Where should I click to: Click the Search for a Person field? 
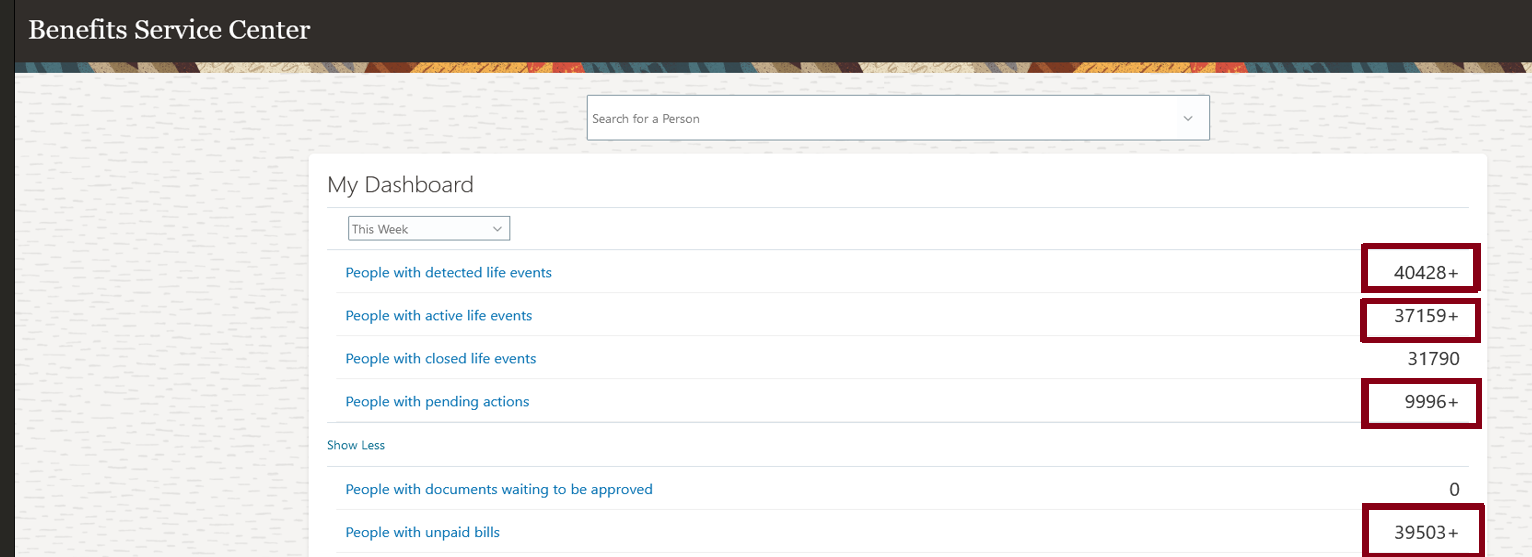(880, 118)
